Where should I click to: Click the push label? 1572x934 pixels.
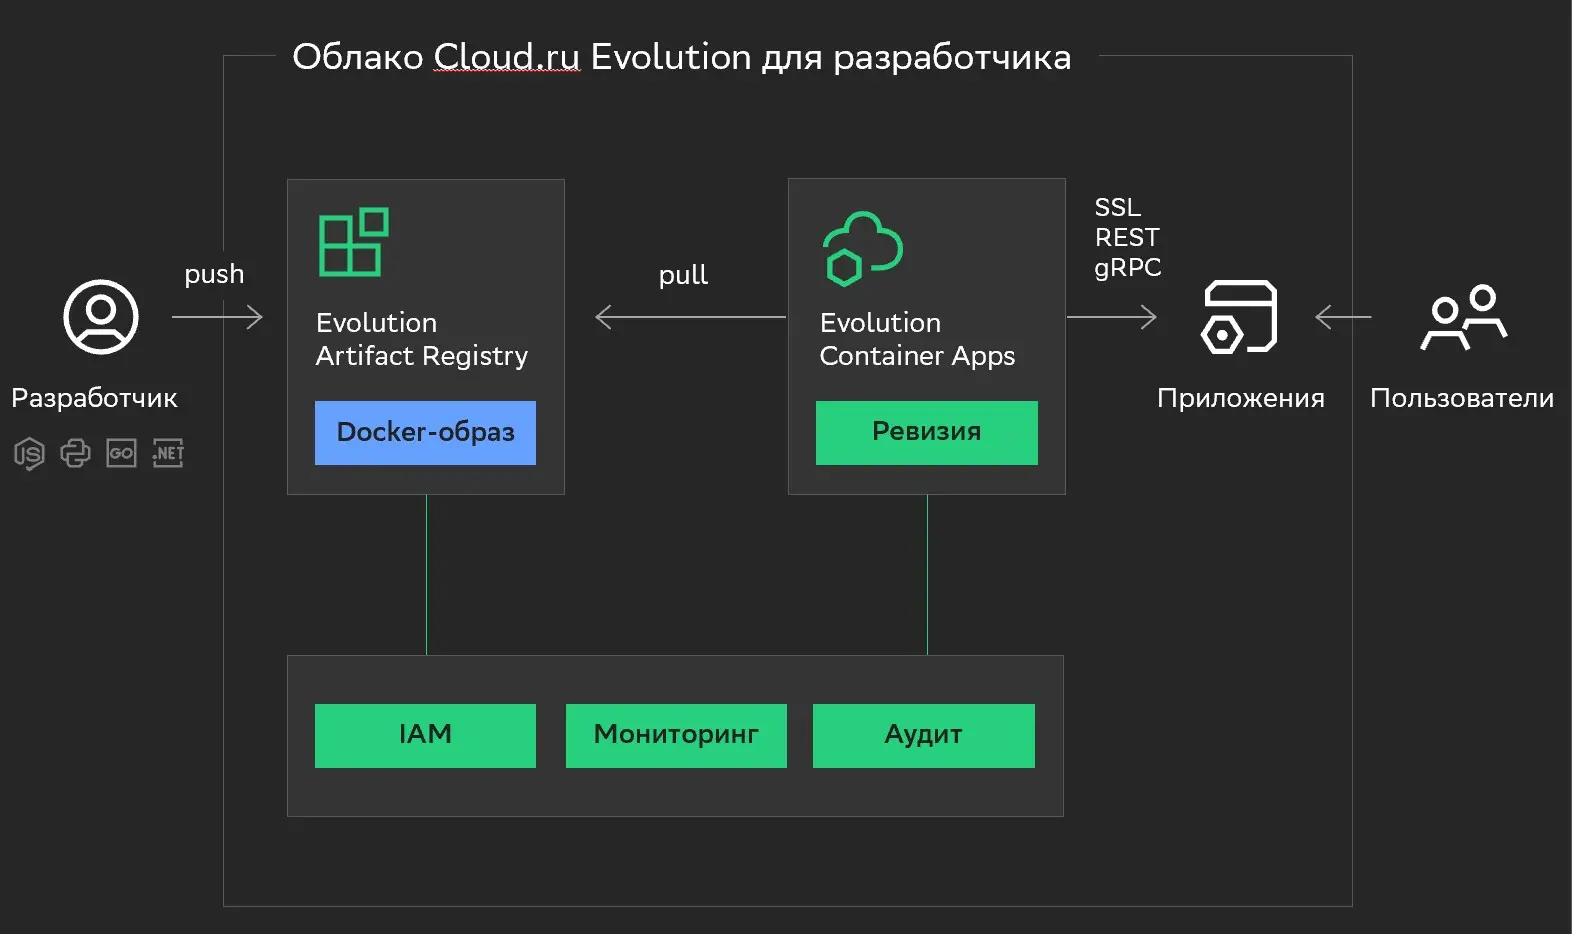coord(214,275)
